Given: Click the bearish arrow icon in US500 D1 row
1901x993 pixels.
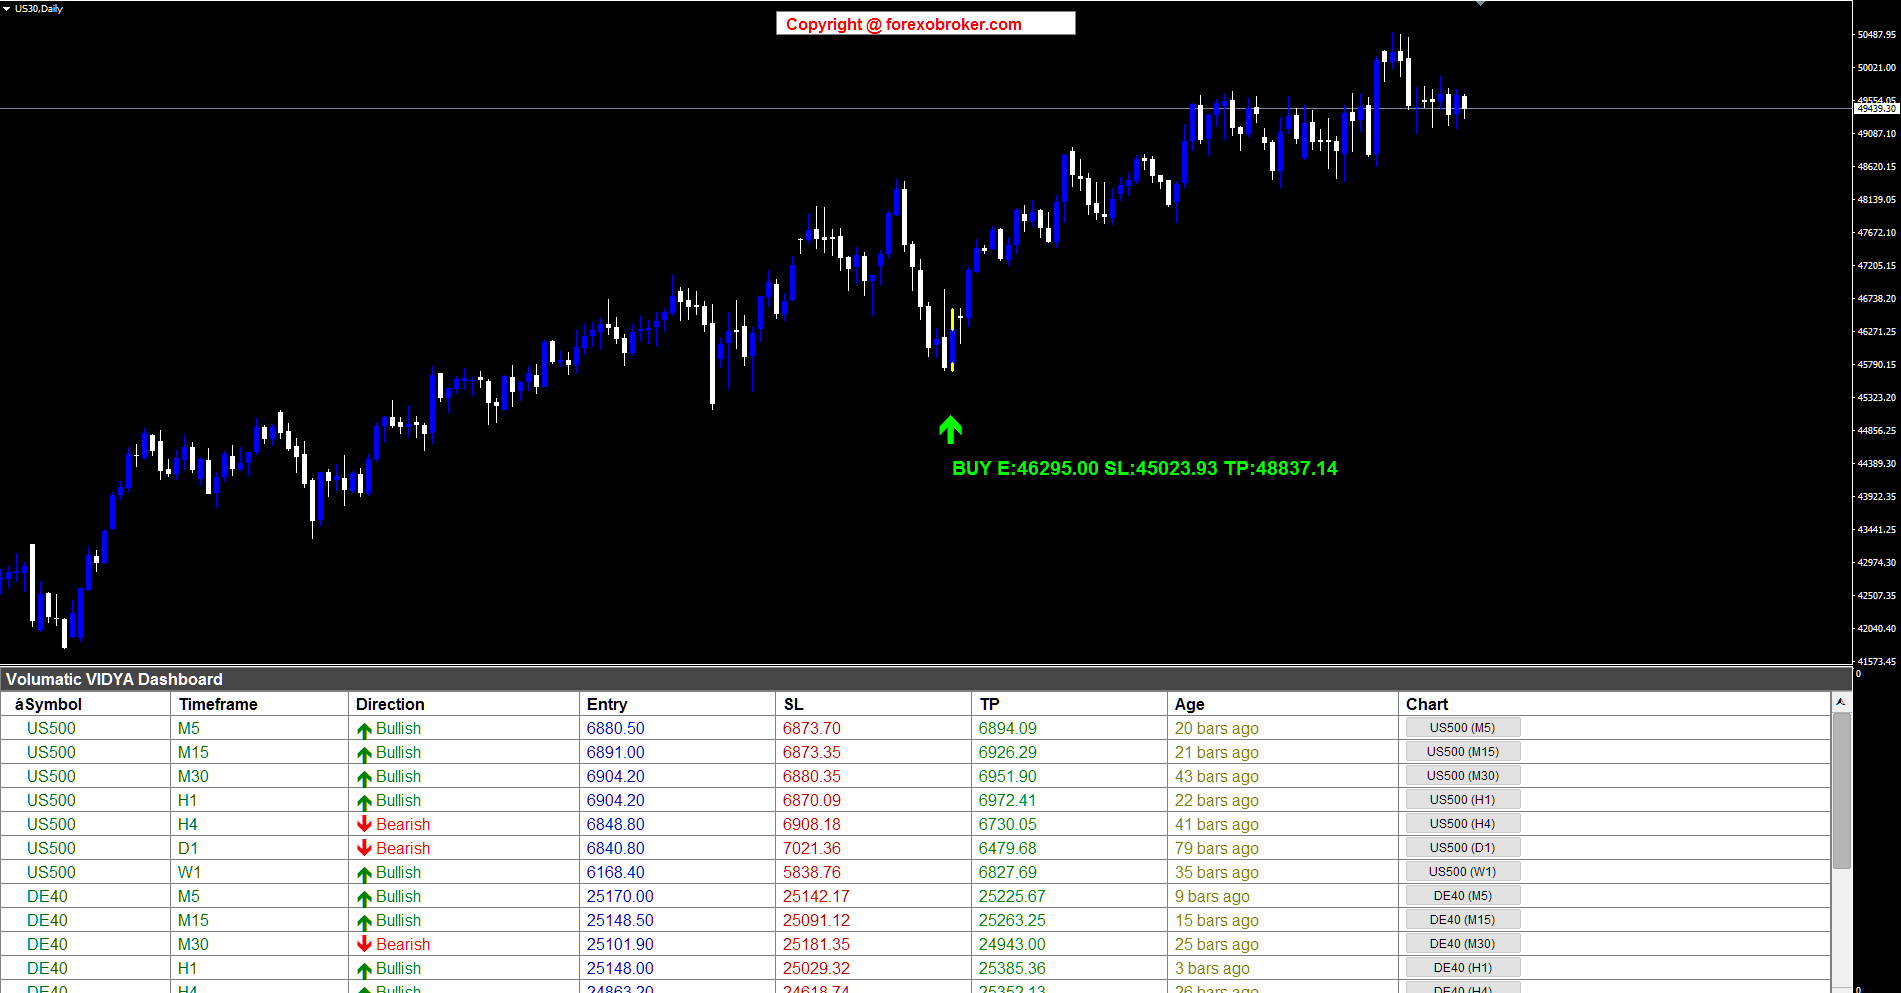Looking at the screenshot, I should click(364, 848).
